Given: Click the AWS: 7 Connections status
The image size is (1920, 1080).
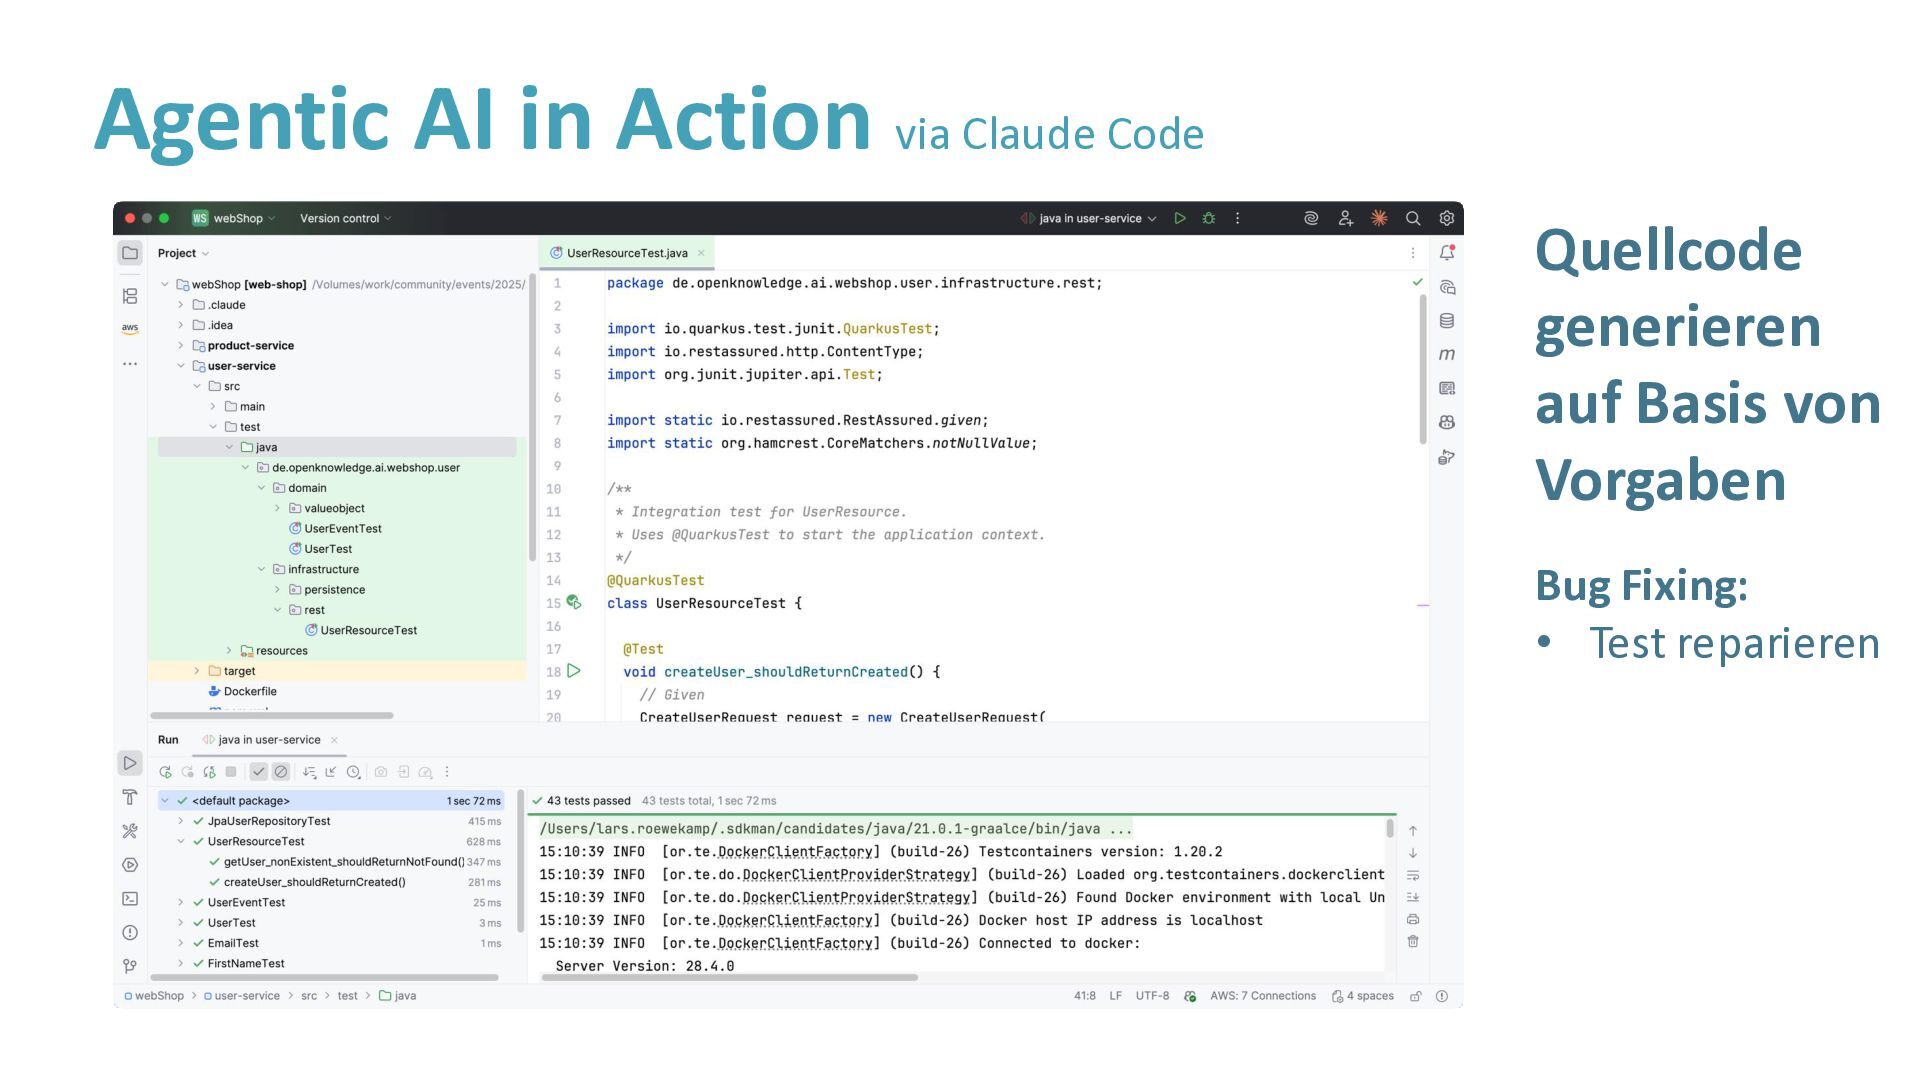Looking at the screenshot, I should pos(1262,996).
